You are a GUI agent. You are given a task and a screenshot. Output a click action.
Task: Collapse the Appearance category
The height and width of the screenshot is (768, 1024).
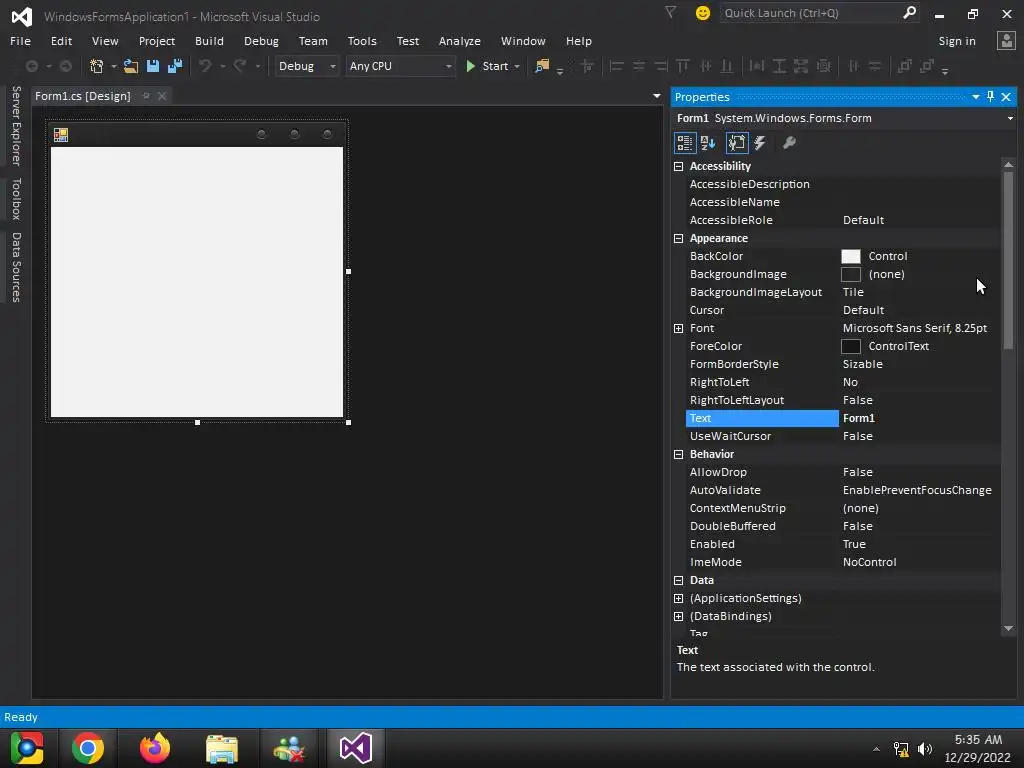pyautogui.click(x=679, y=238)
